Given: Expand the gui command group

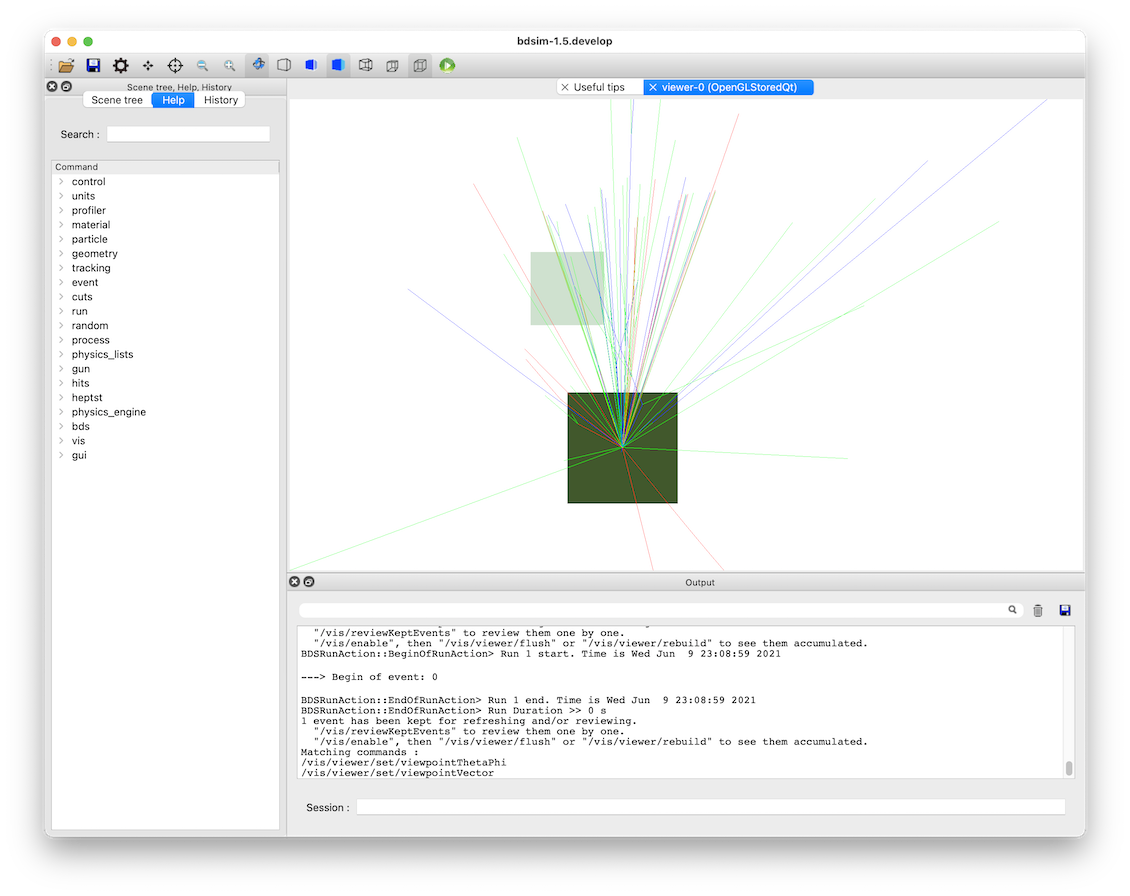Looking at the screenshot, I should (x=61, y=456).
